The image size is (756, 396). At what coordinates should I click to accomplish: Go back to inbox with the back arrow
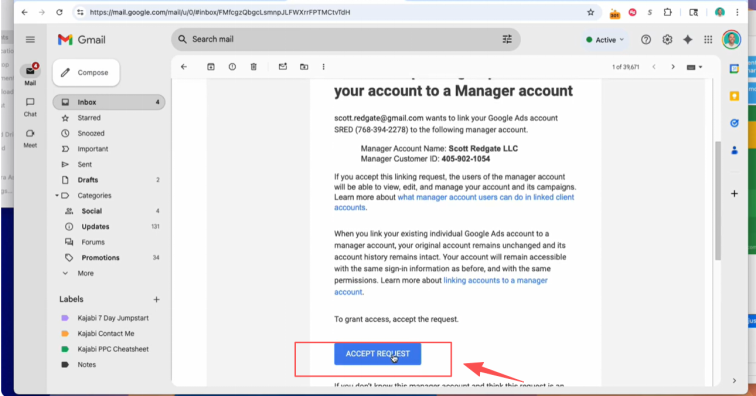[x=184, y=67]
